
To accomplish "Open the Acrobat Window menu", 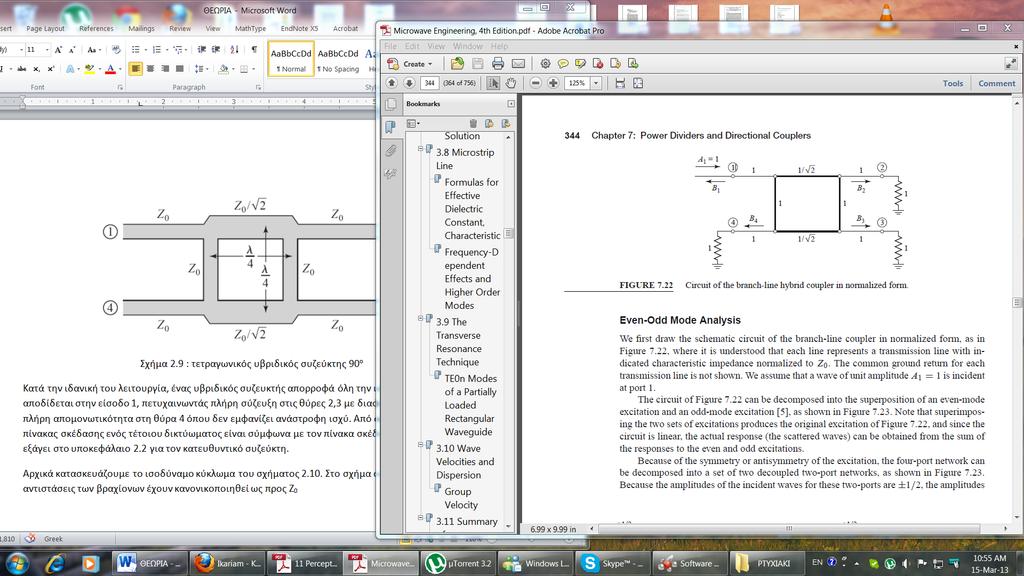I will pos(468,46).
